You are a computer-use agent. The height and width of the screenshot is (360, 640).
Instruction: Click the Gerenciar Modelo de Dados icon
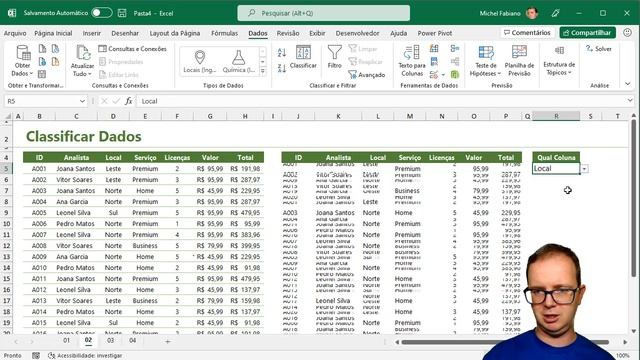(455, 75)
